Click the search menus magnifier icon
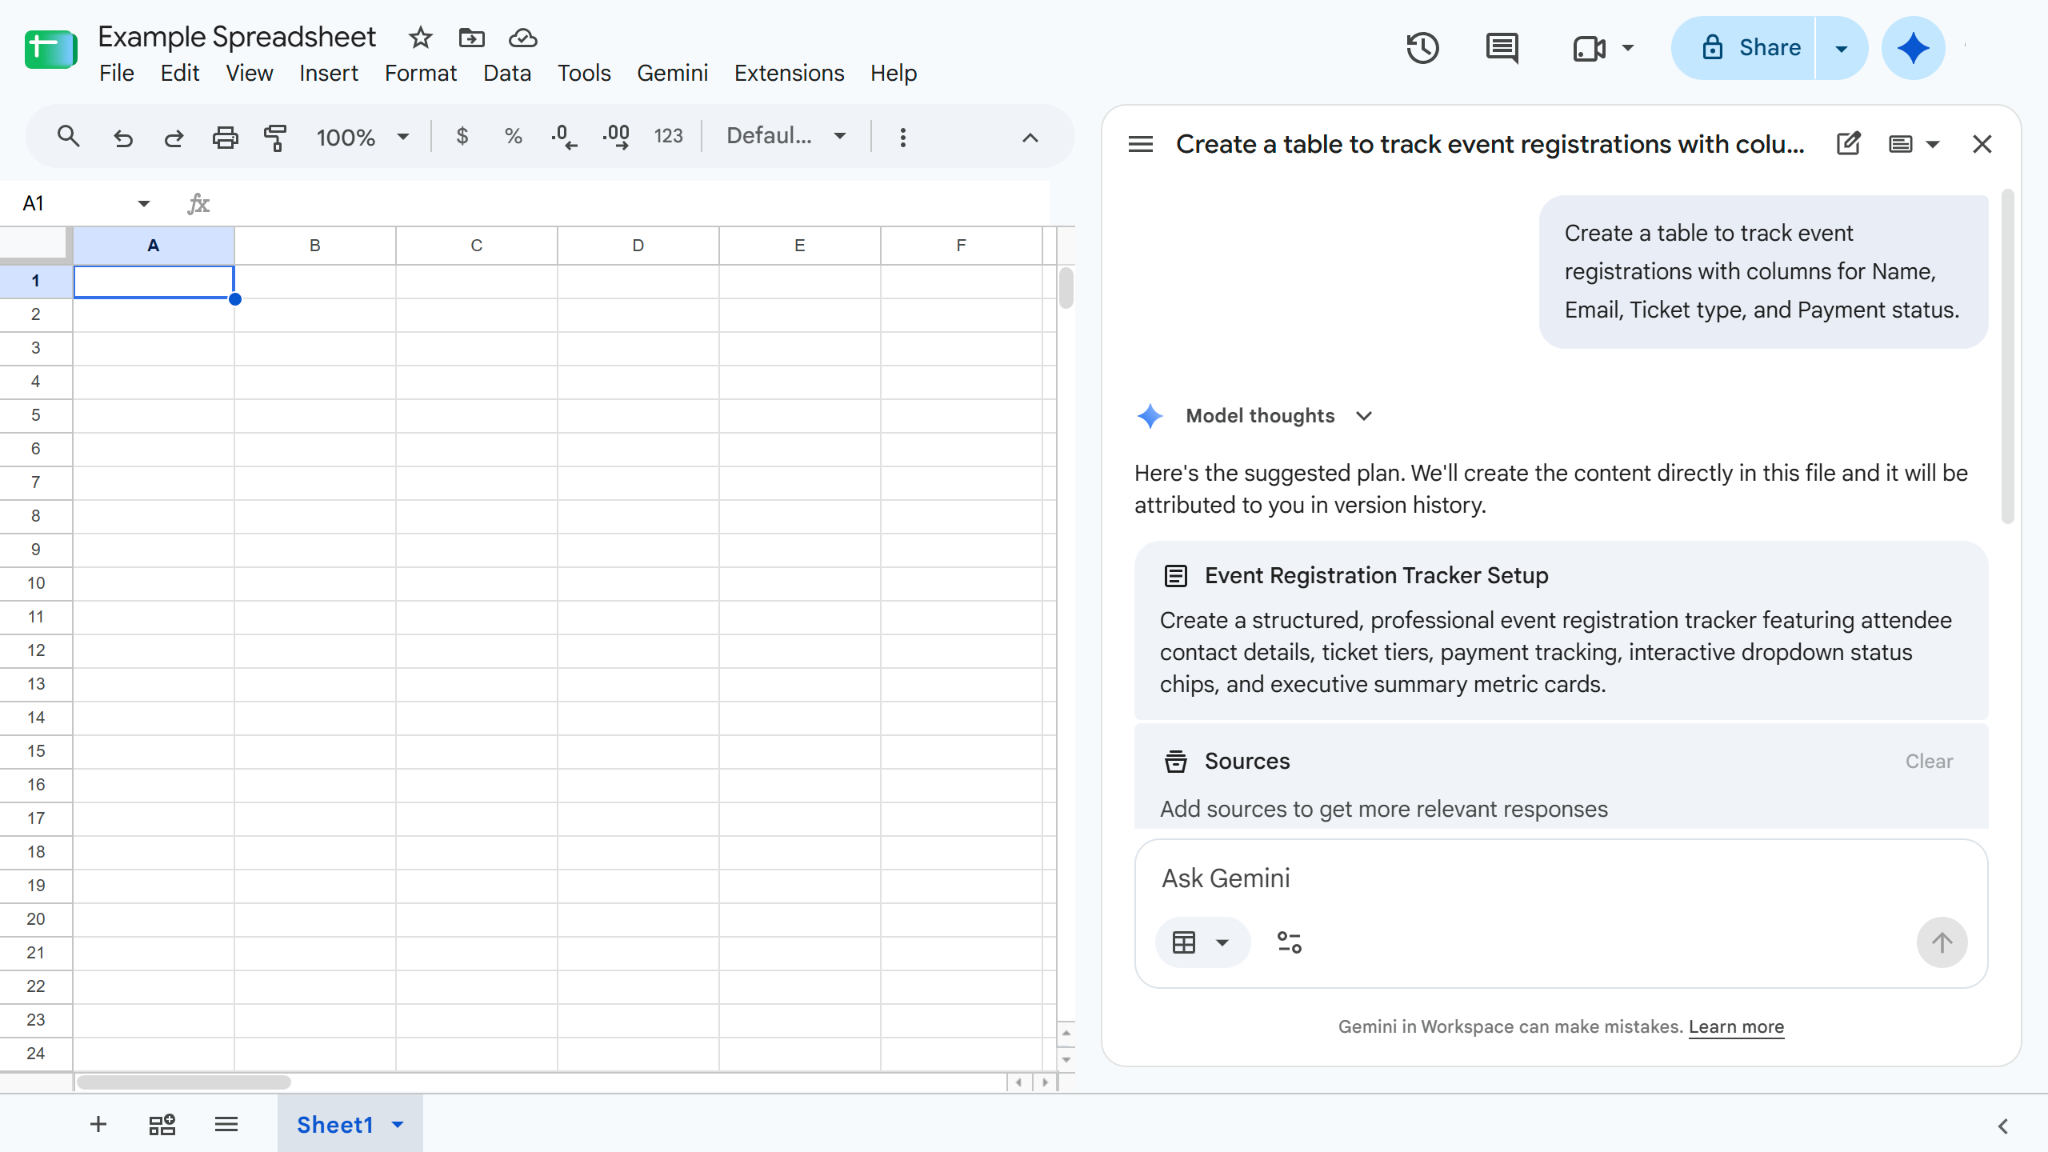The image size is (2048, 1152). point(68,136)
